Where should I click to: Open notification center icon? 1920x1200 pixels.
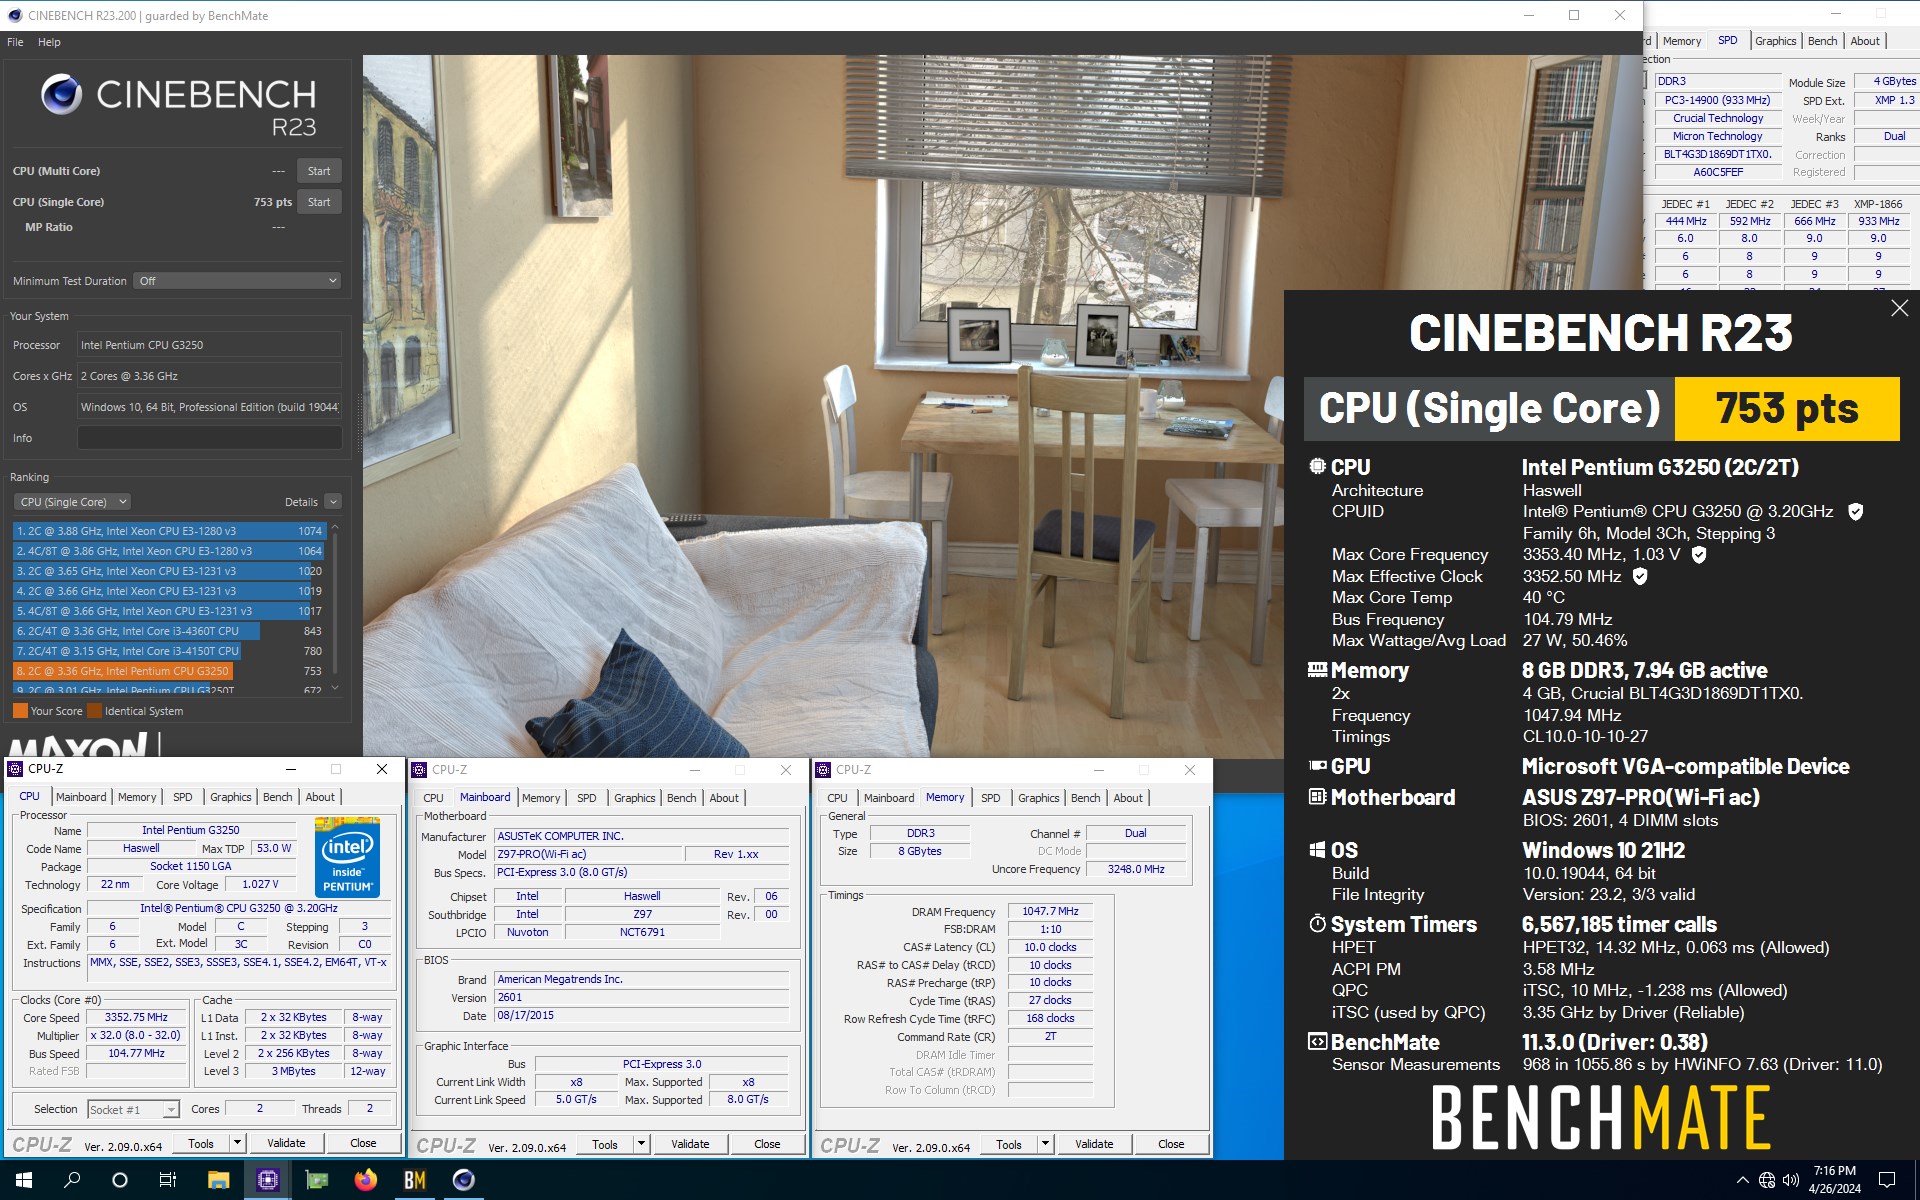[1887, 1180]
